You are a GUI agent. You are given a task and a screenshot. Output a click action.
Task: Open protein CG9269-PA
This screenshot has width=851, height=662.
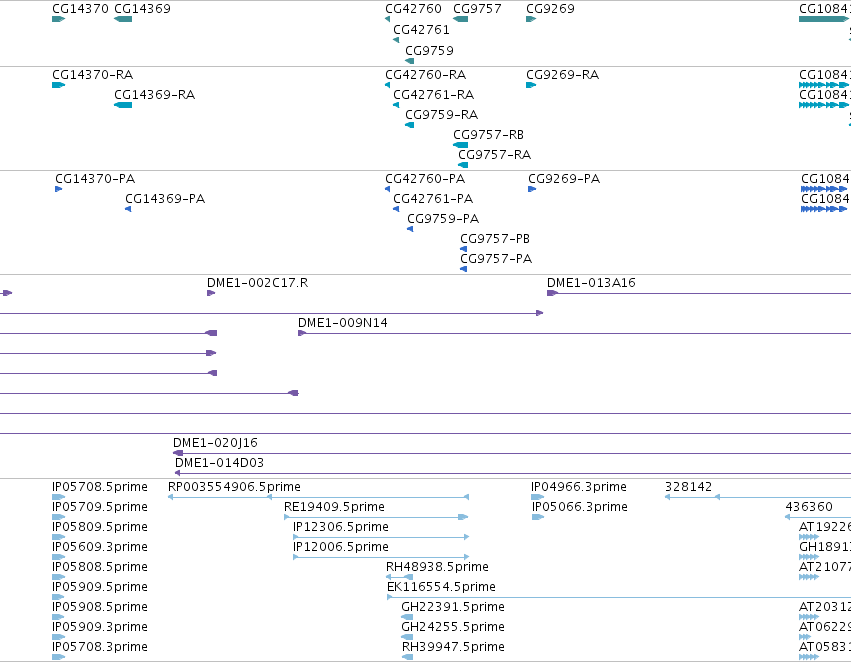pyautogui.click(x=532, y=189)
